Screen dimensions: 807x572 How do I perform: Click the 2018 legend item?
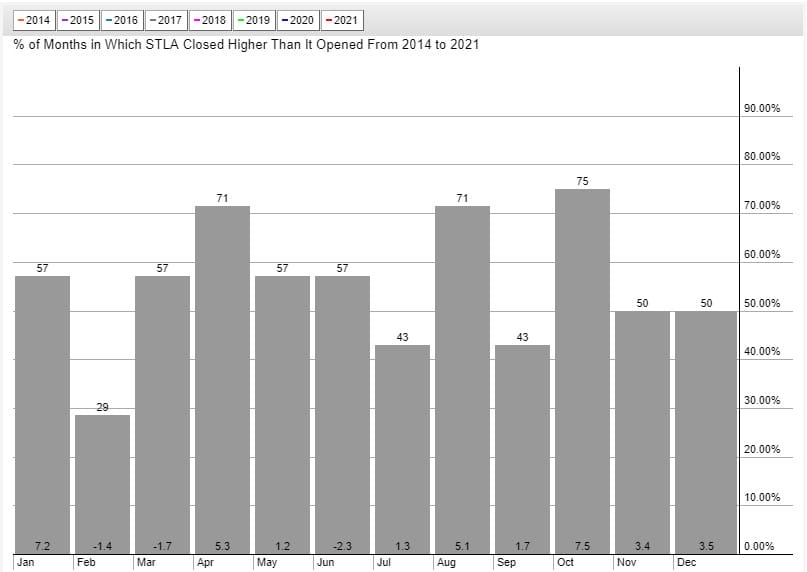coord(211,20)
